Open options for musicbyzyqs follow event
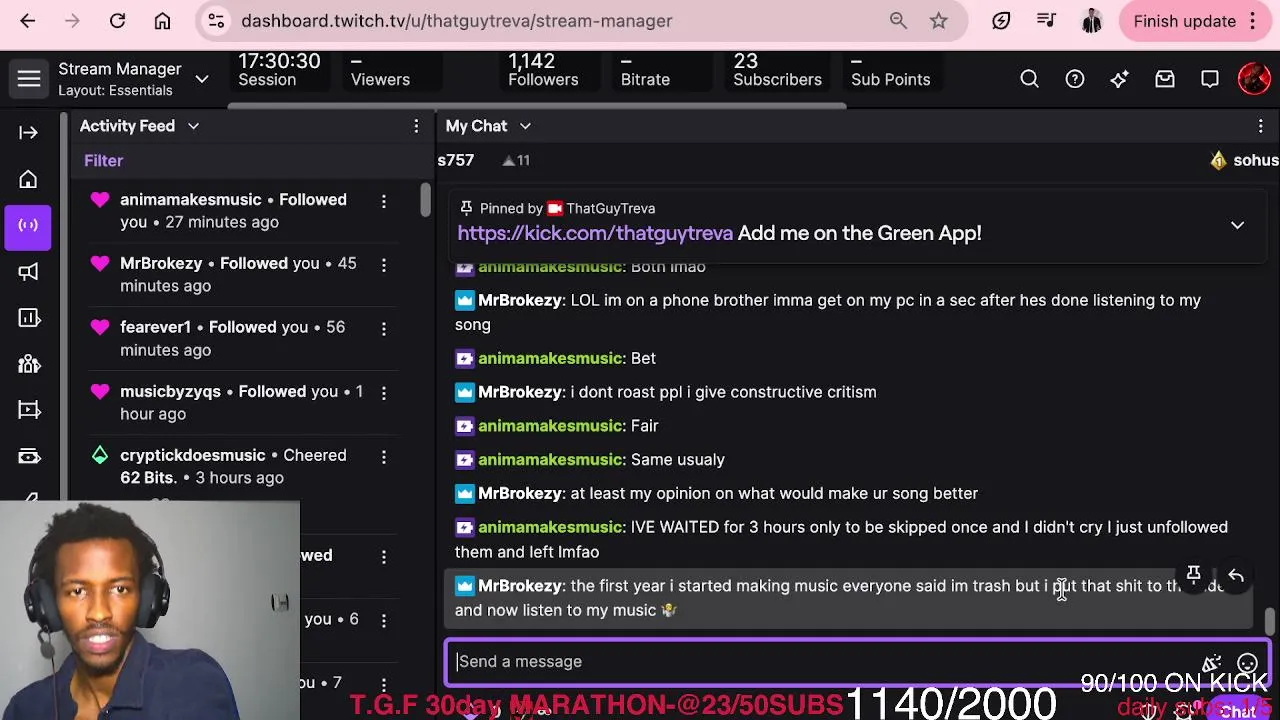 [x=383, y=394]
